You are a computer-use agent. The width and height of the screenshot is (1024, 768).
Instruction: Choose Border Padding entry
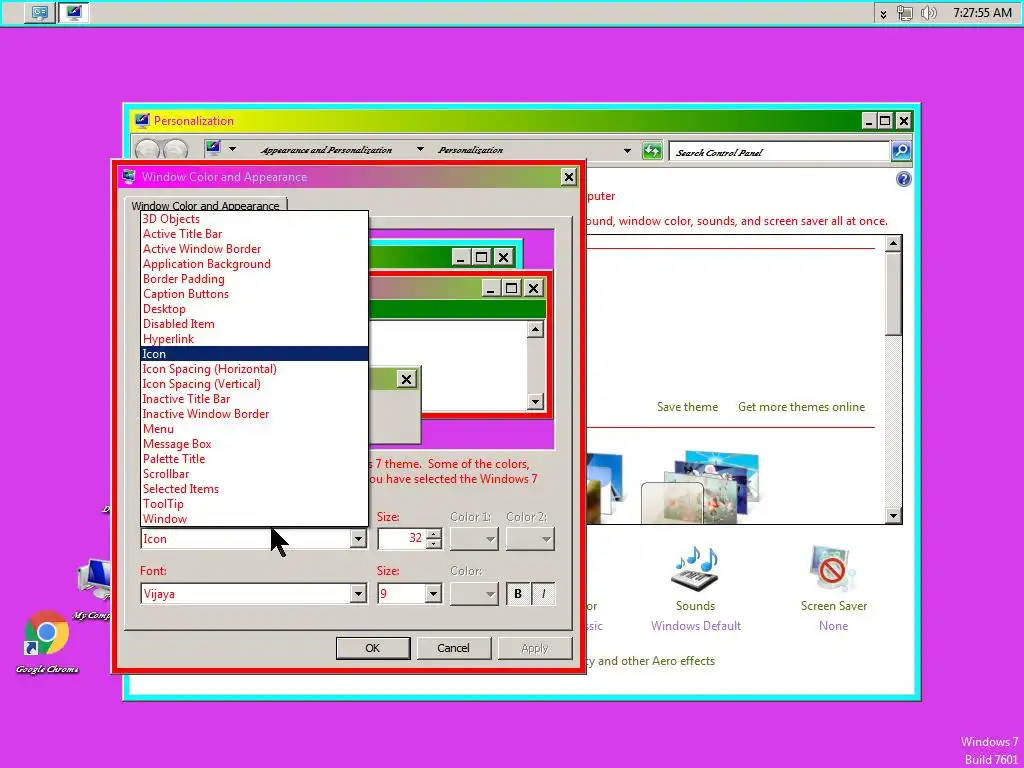255,279
